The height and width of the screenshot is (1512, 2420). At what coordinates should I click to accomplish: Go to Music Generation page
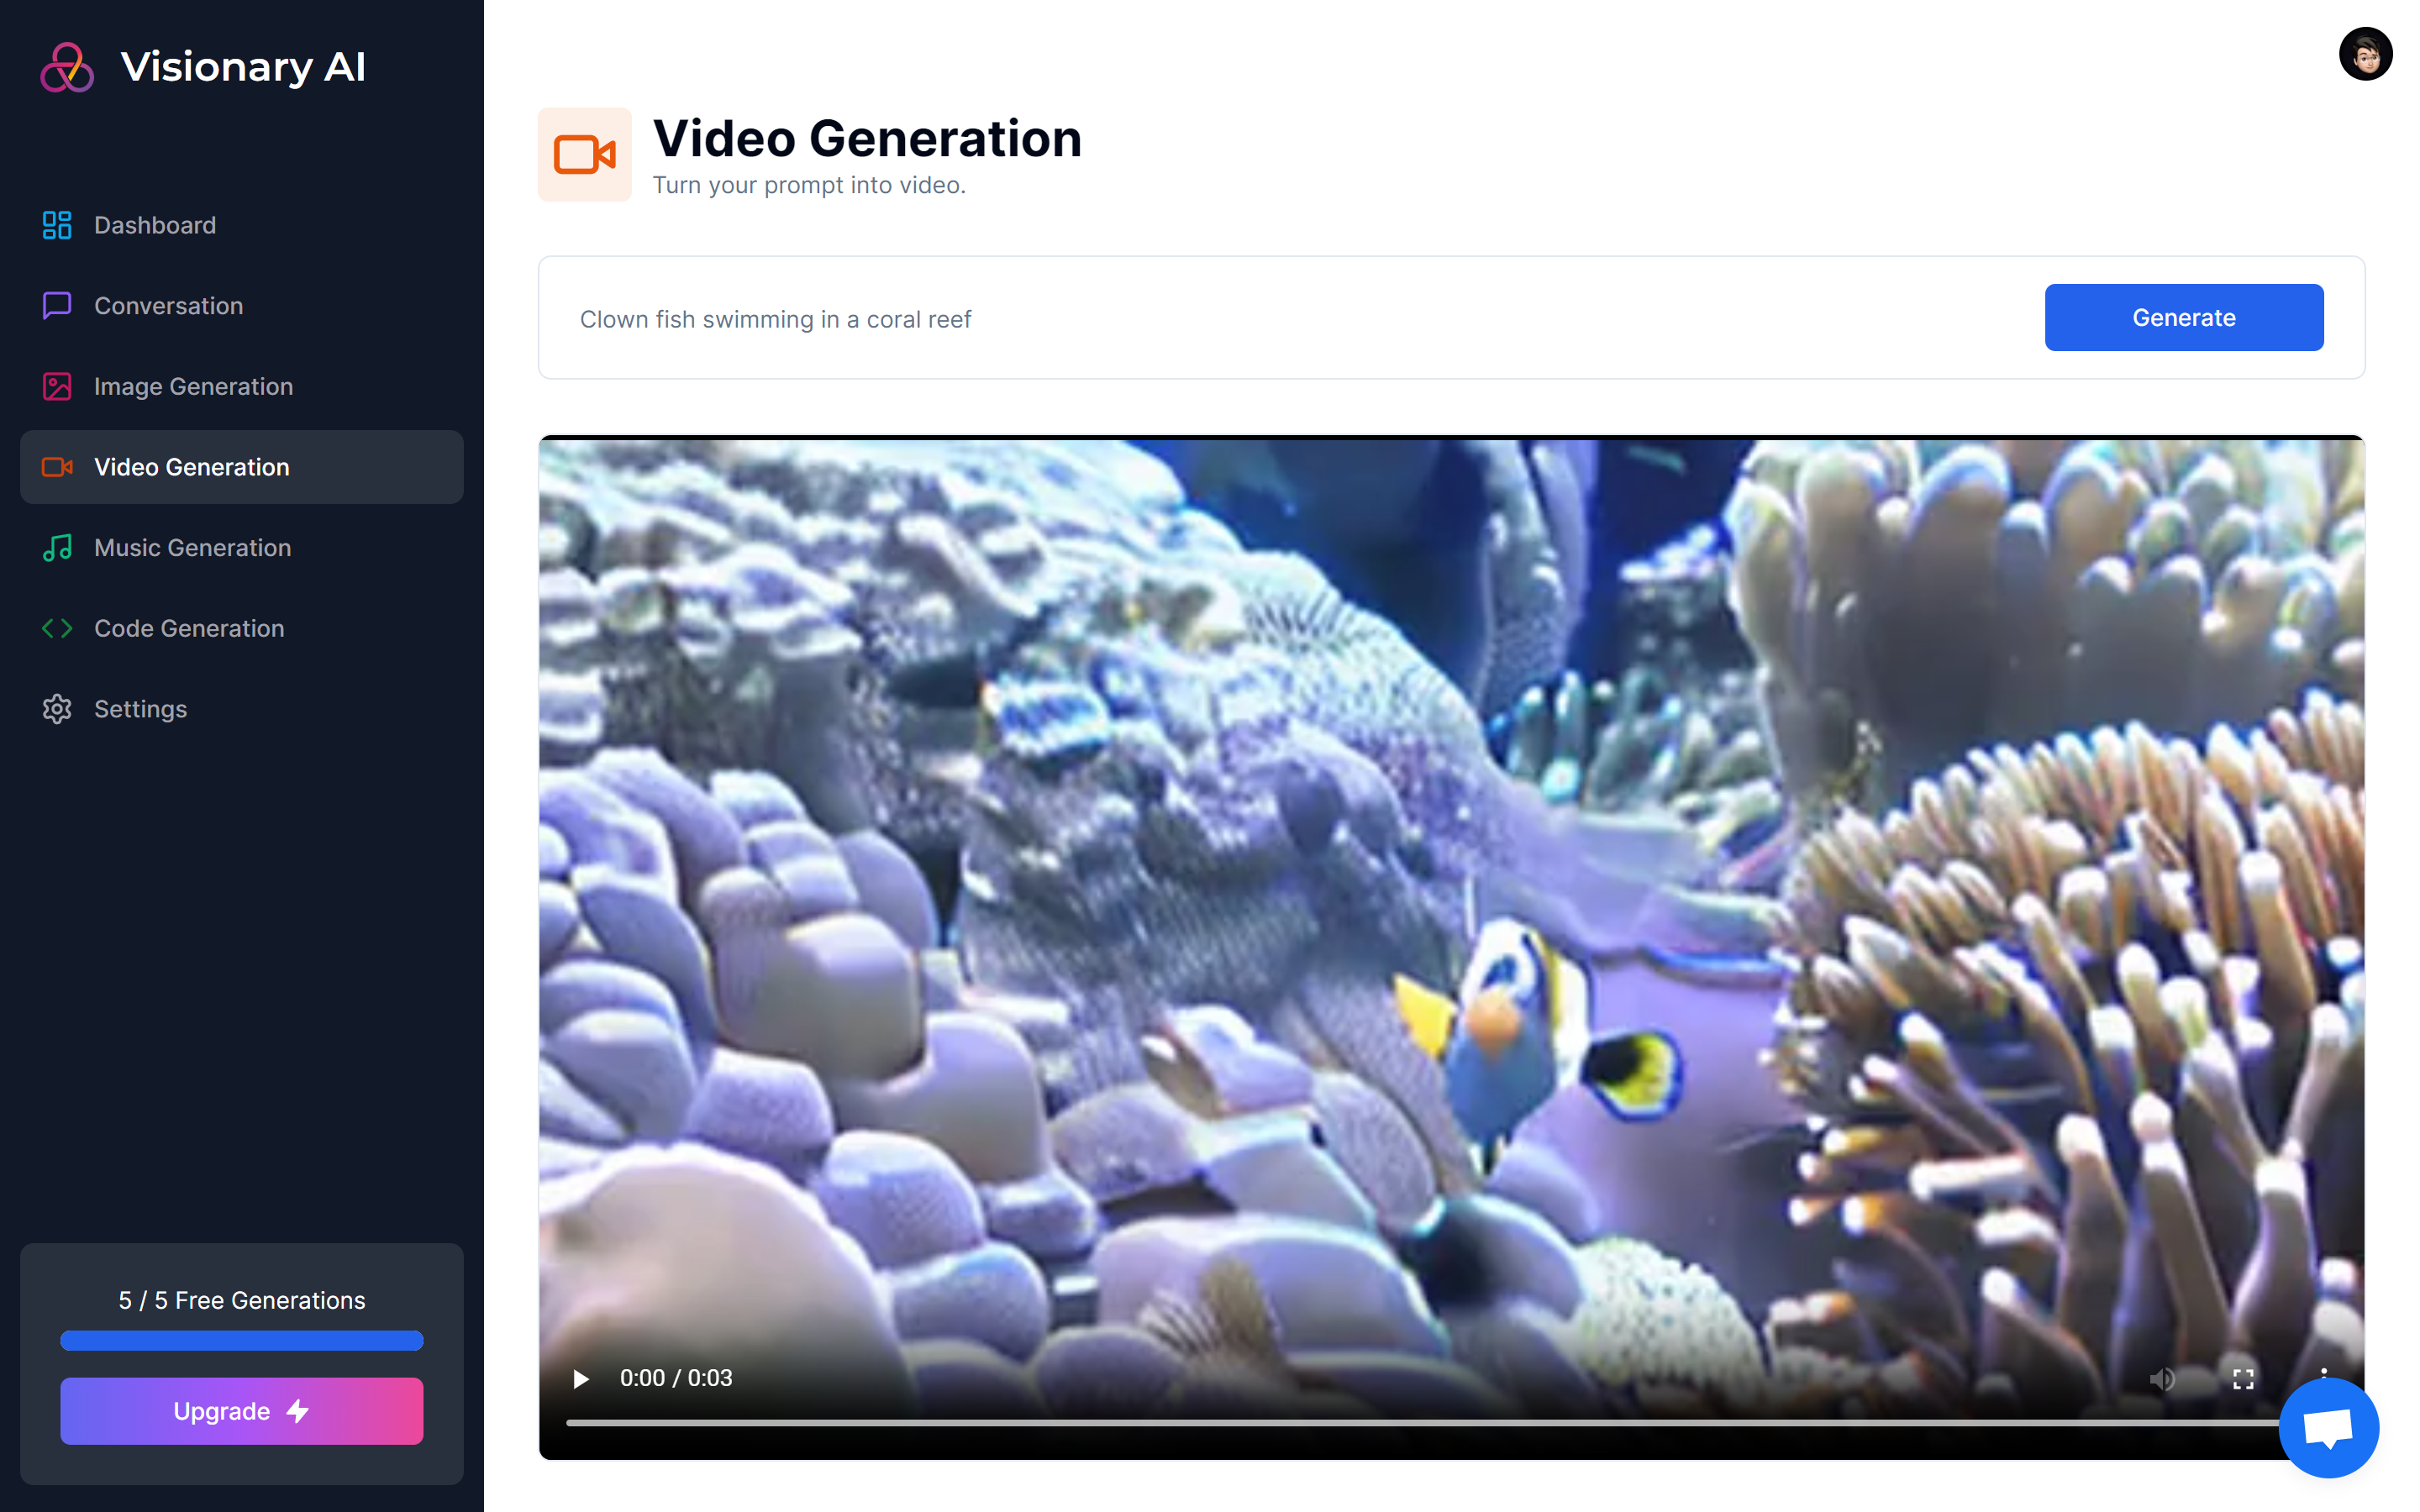192,547
